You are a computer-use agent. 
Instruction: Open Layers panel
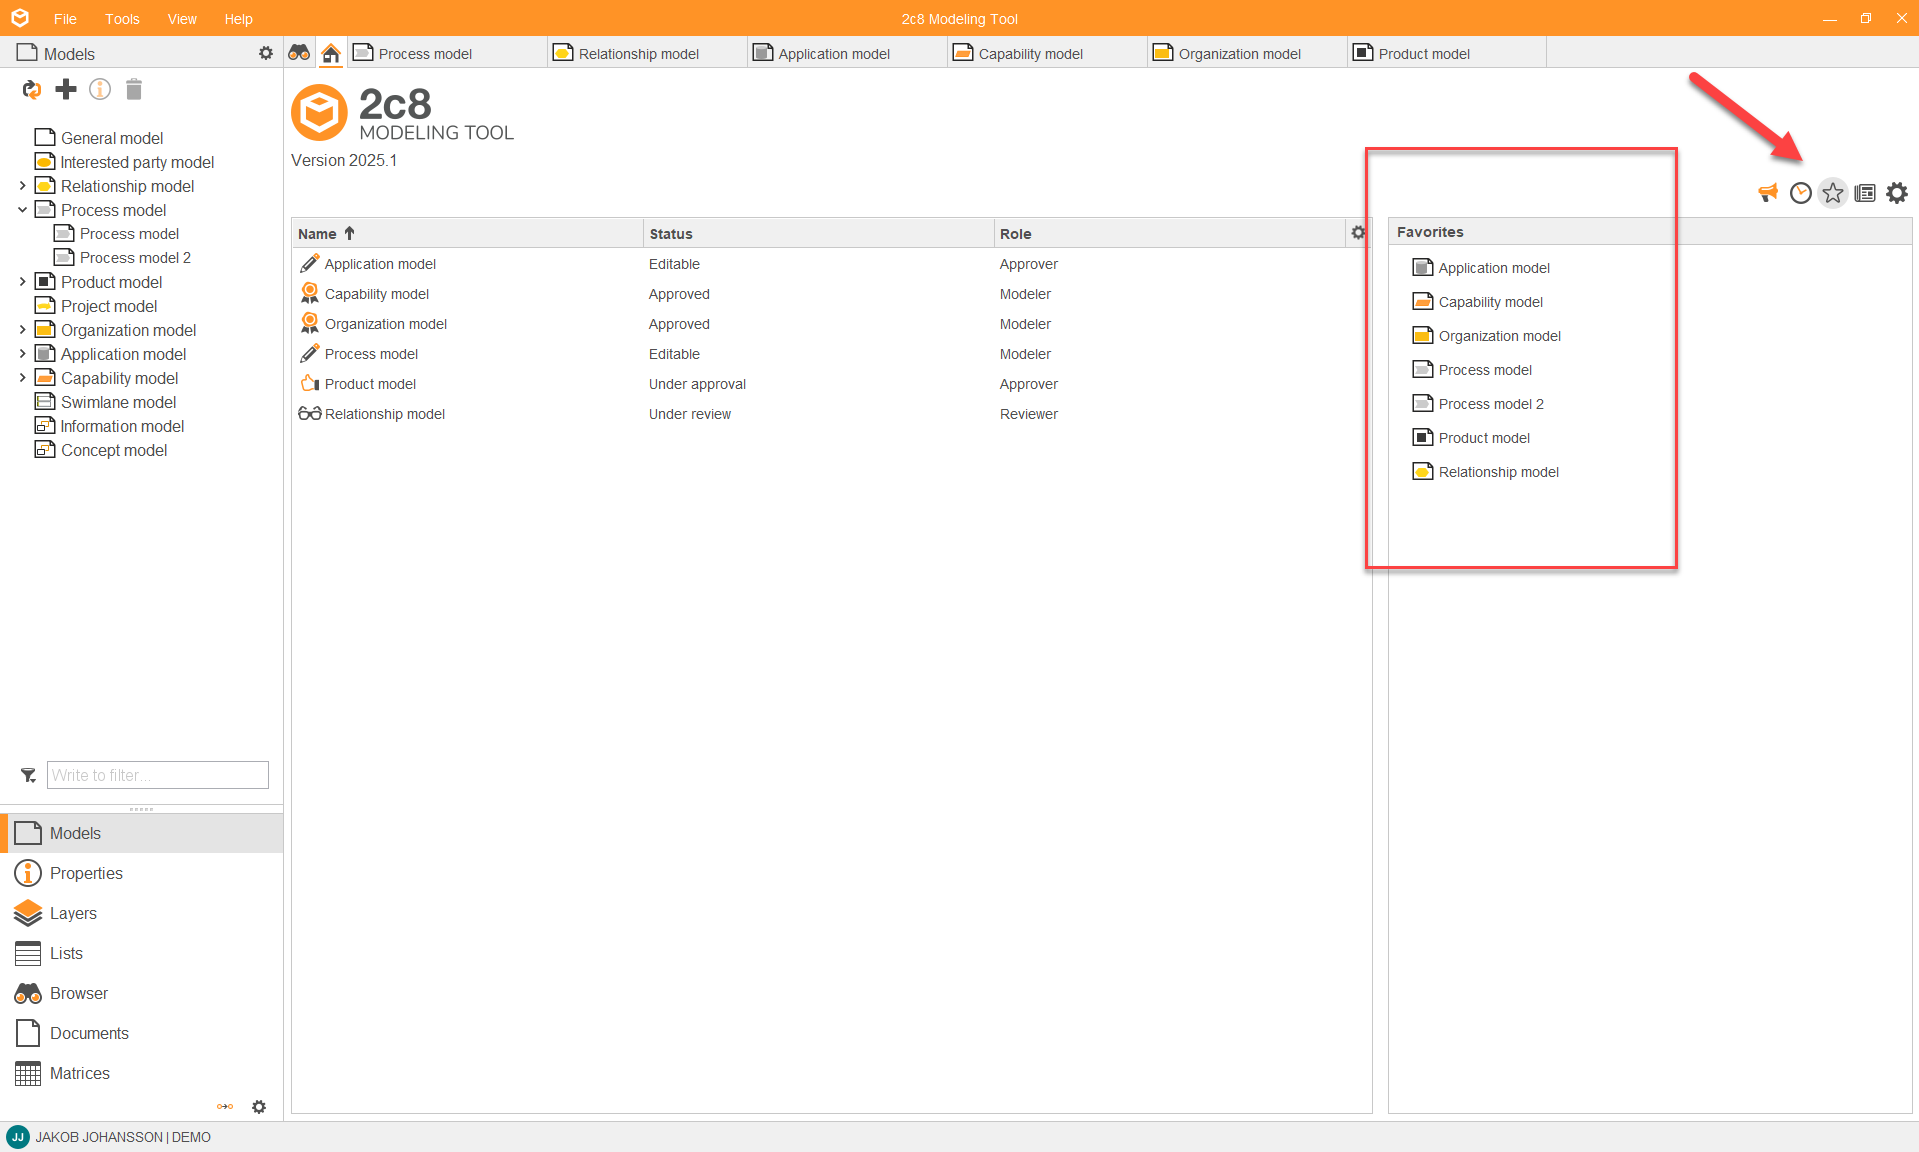141,913
